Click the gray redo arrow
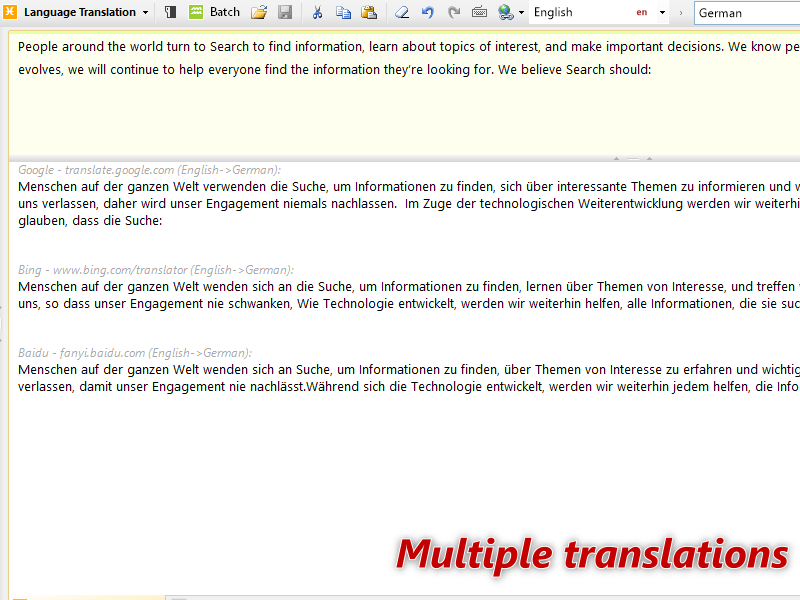The height and width of the screenshot is (600, 800). pos(454,12)
